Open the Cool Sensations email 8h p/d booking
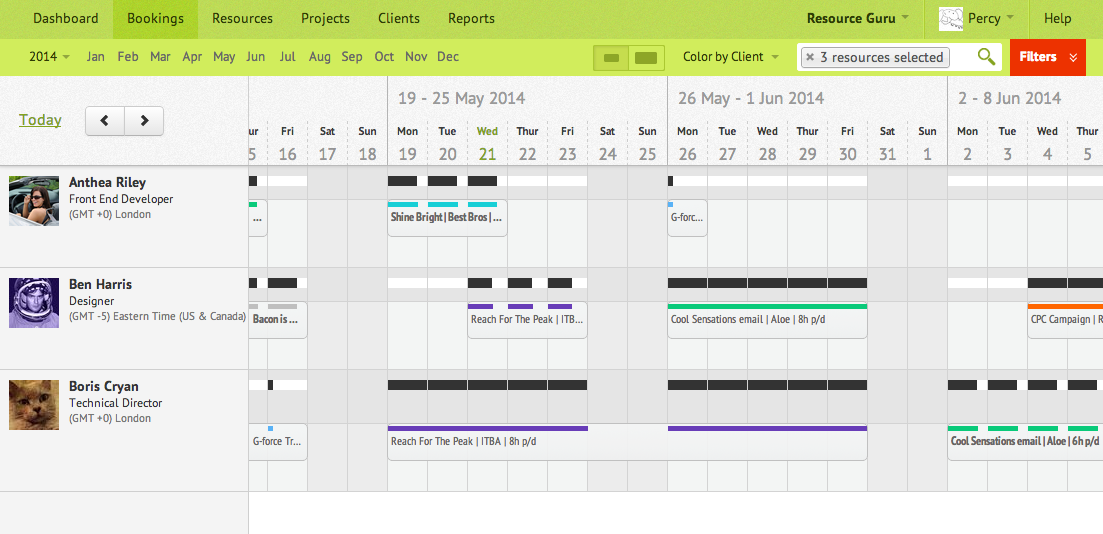 (x=767, y=320)
